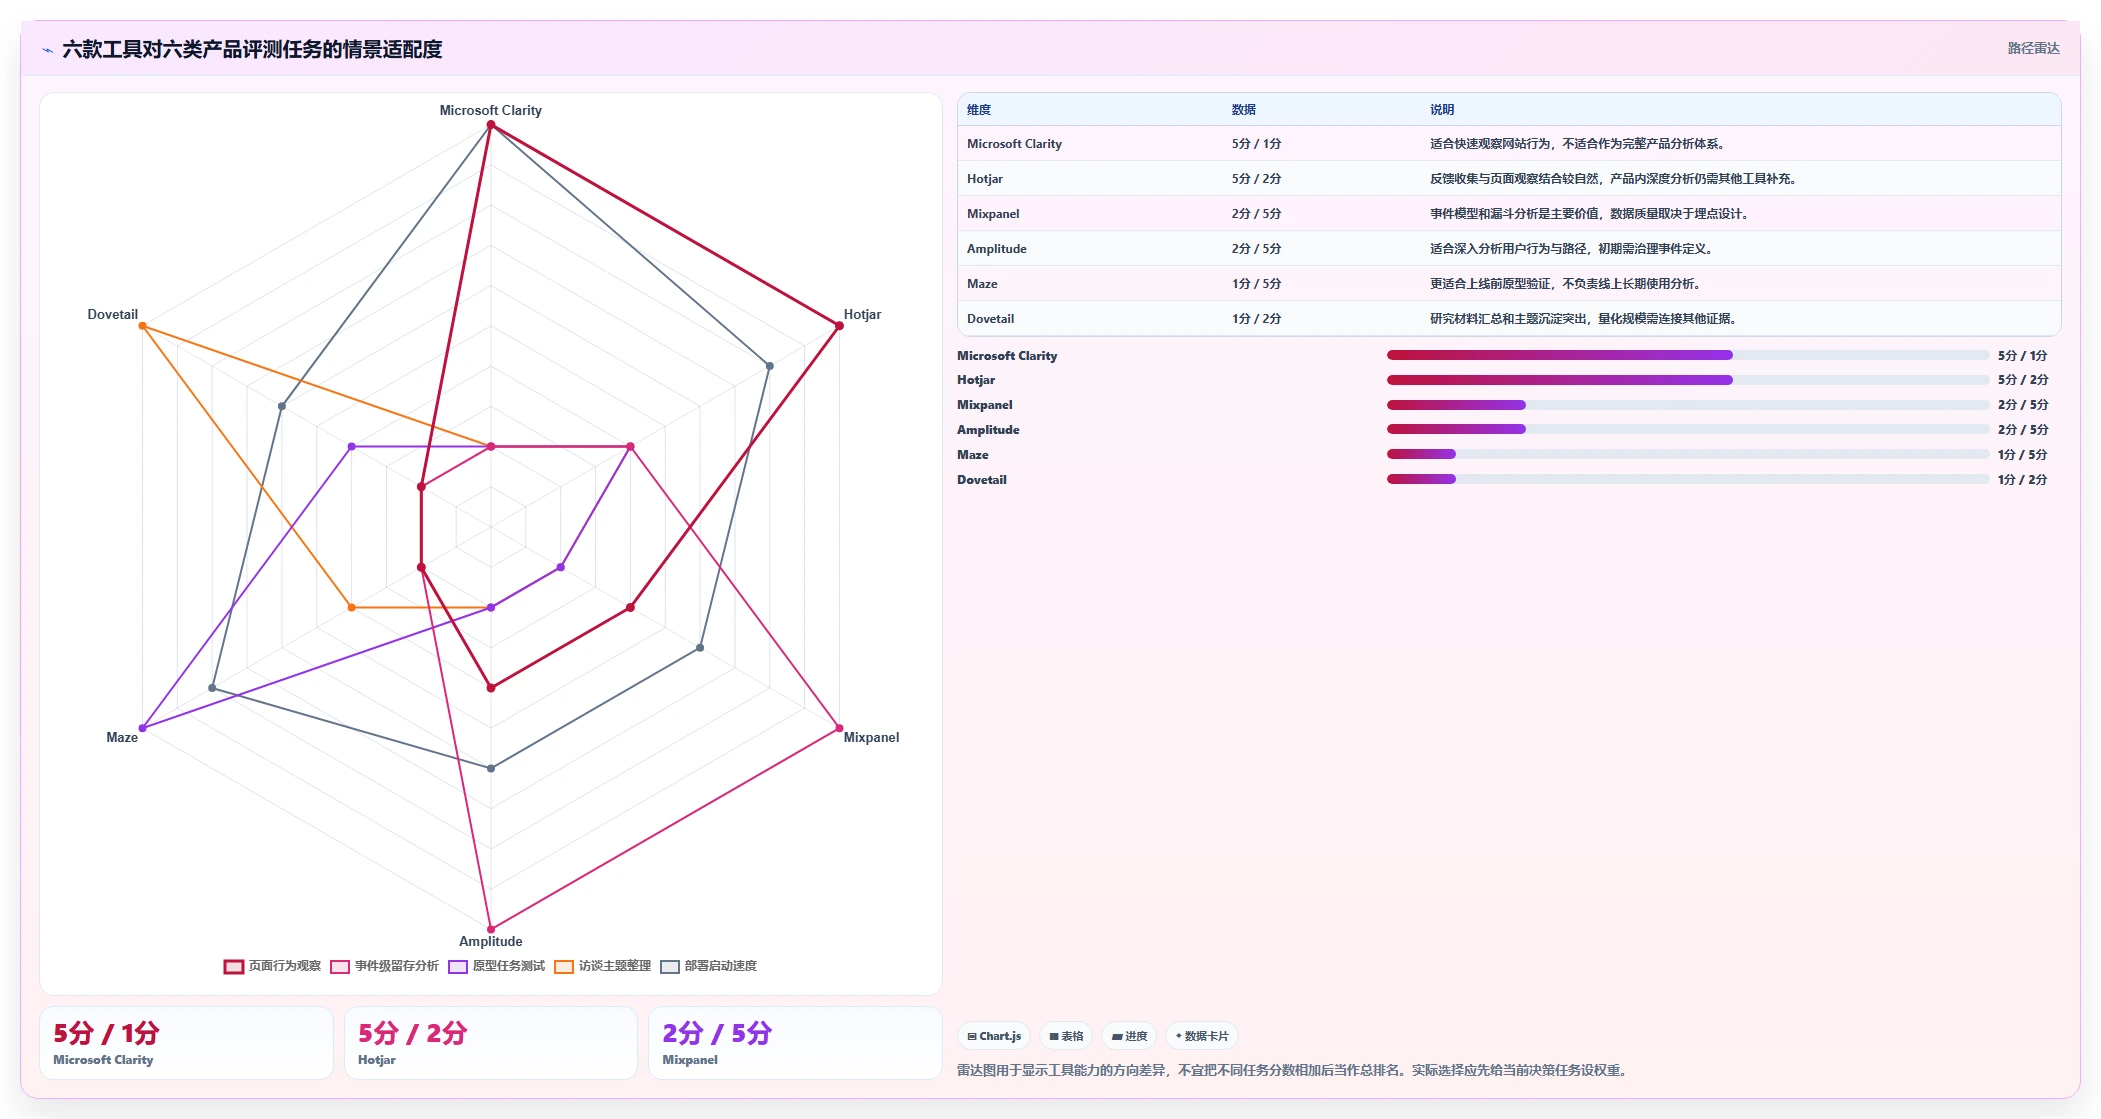Click the Dovetail progress bar

[1687, 479]
